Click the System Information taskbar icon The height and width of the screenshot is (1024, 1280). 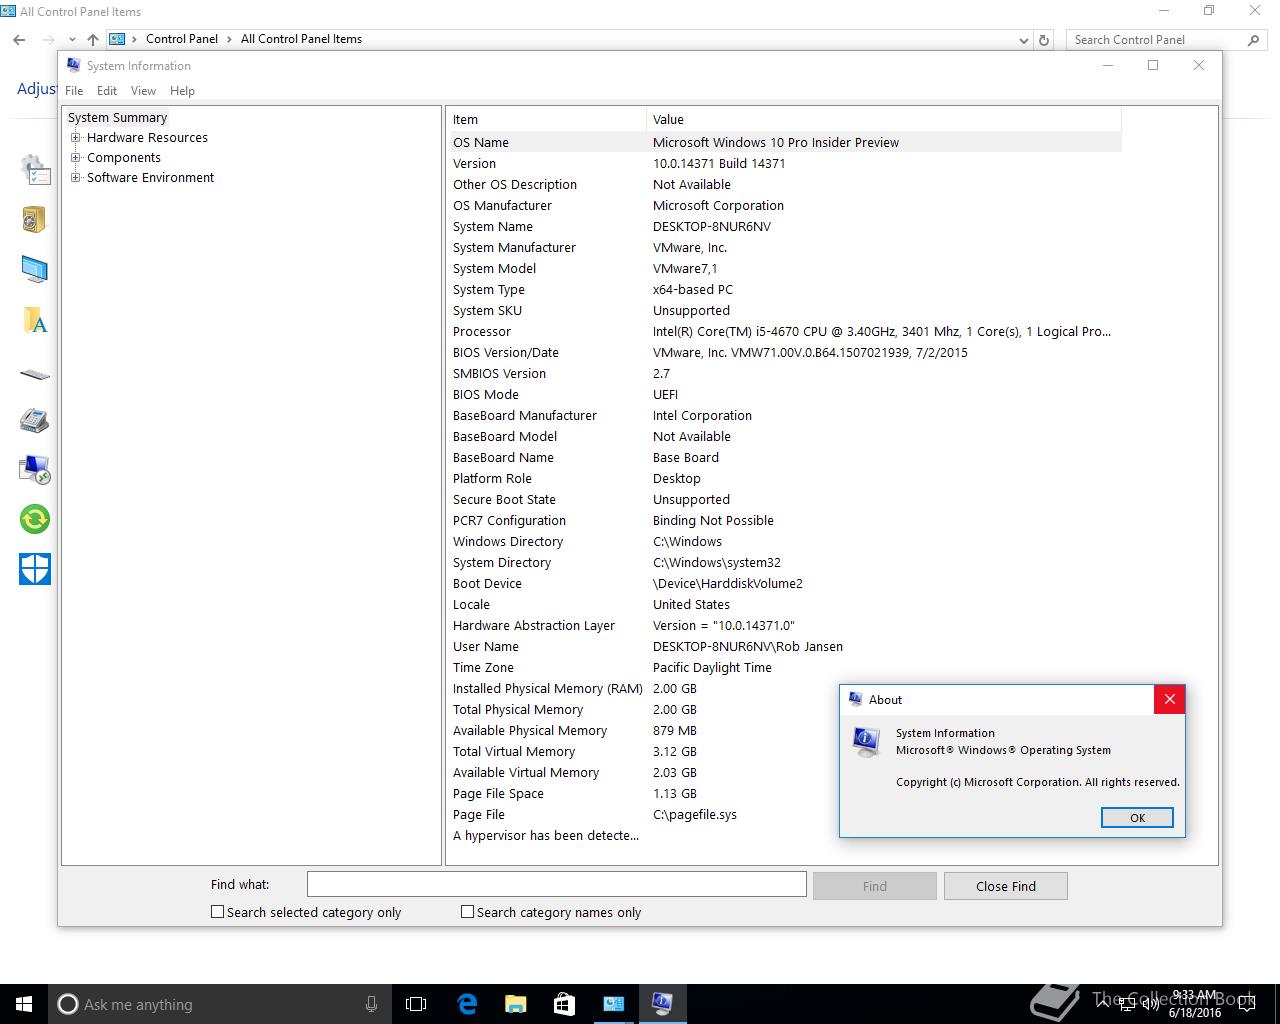(662, 1004)
